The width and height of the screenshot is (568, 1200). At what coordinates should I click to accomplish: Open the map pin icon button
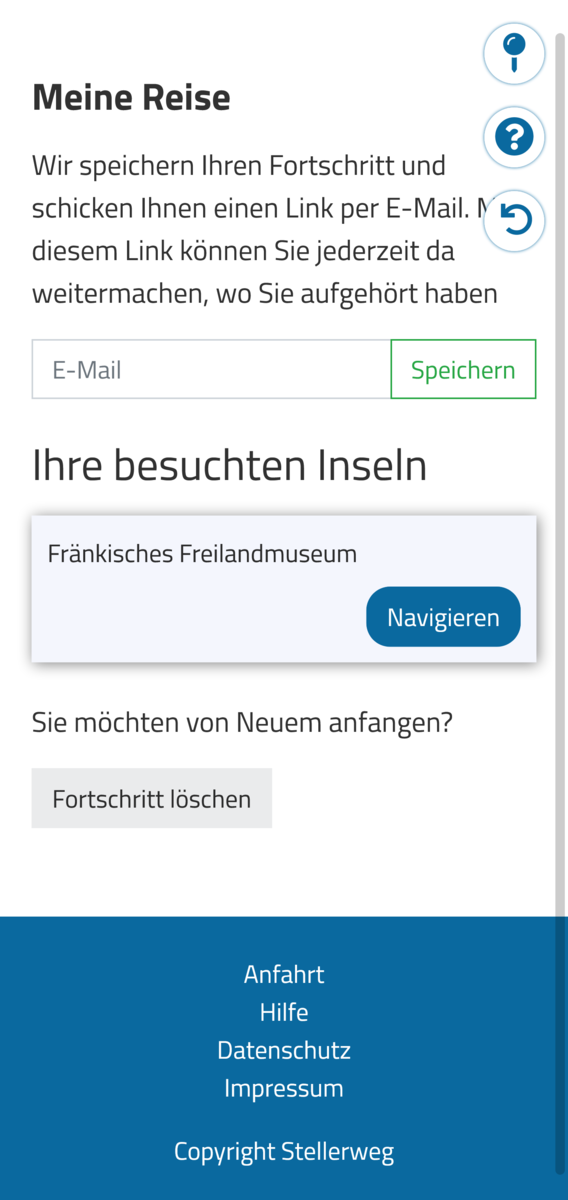click(x=514, y=53)
